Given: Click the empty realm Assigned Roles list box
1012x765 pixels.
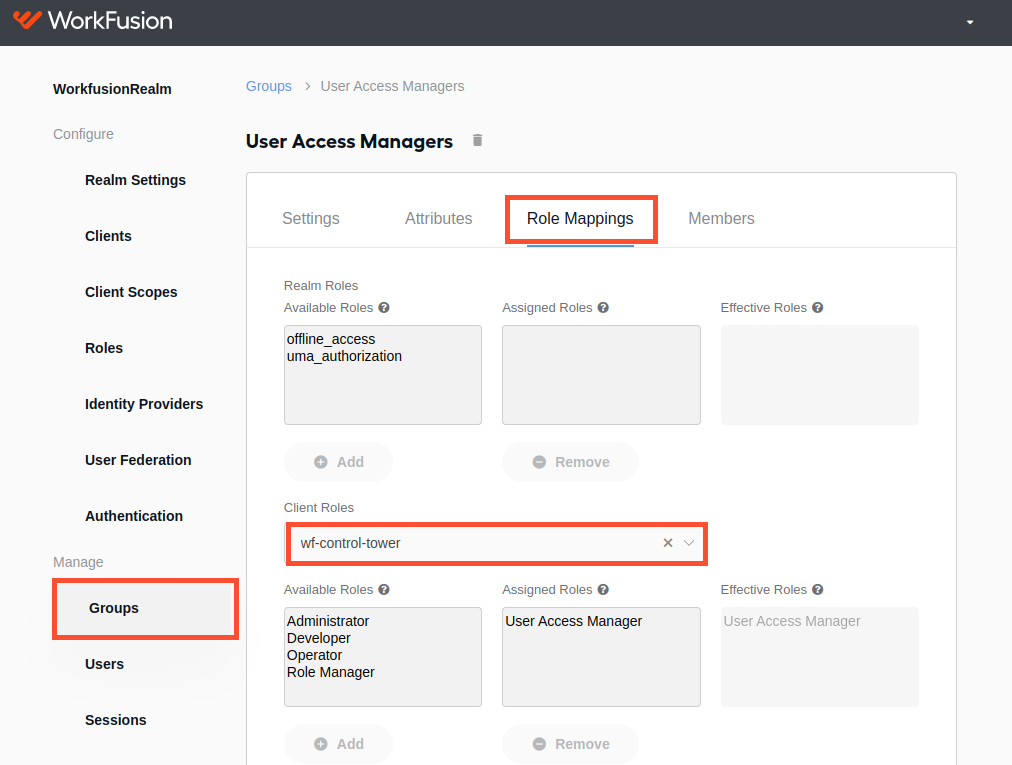Looking at the screenshot, I should pyautogui.click(x=602, y=375).
